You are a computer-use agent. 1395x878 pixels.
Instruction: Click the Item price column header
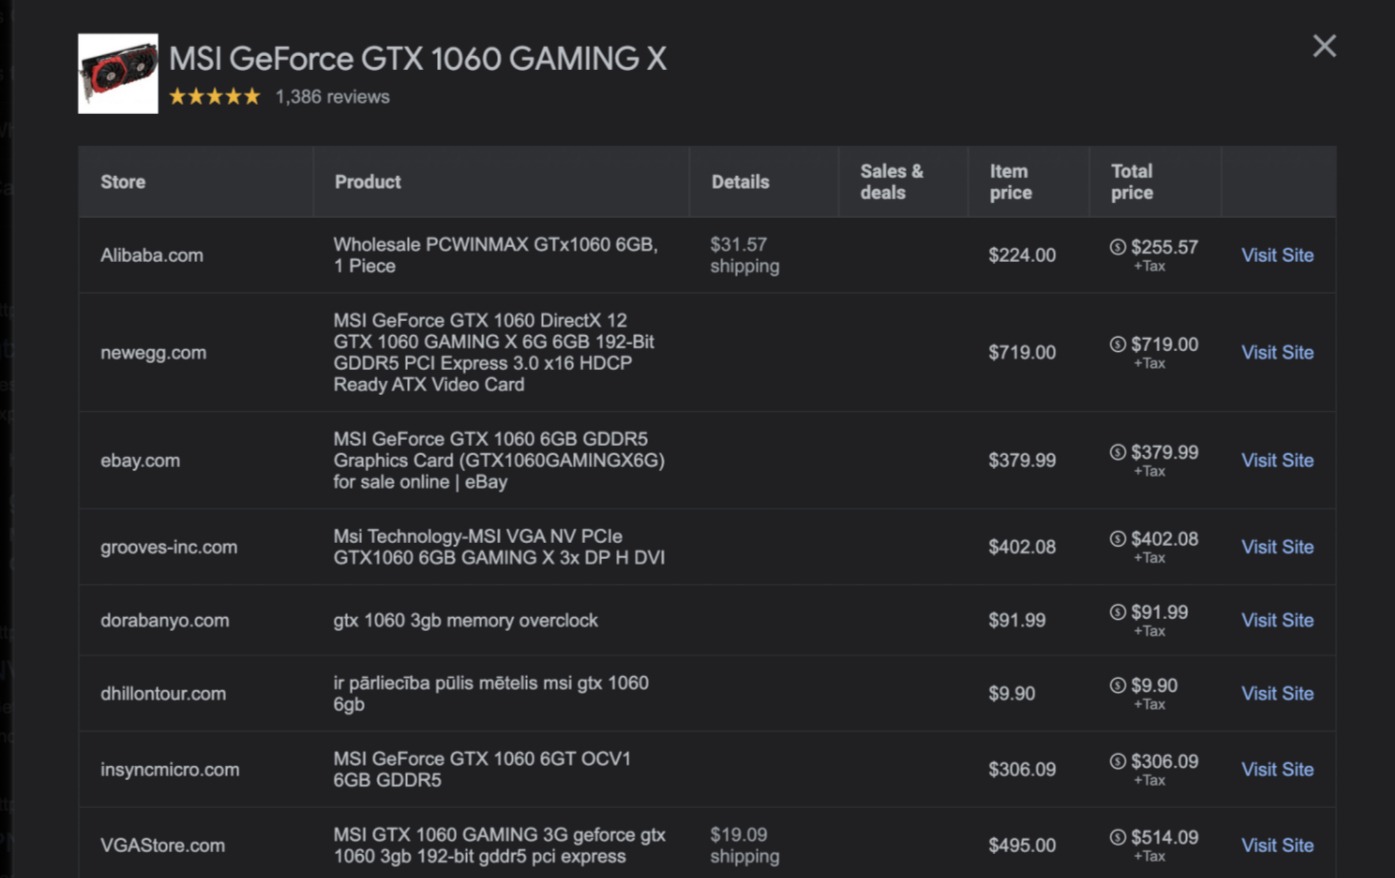click(x=1010, y=182)
